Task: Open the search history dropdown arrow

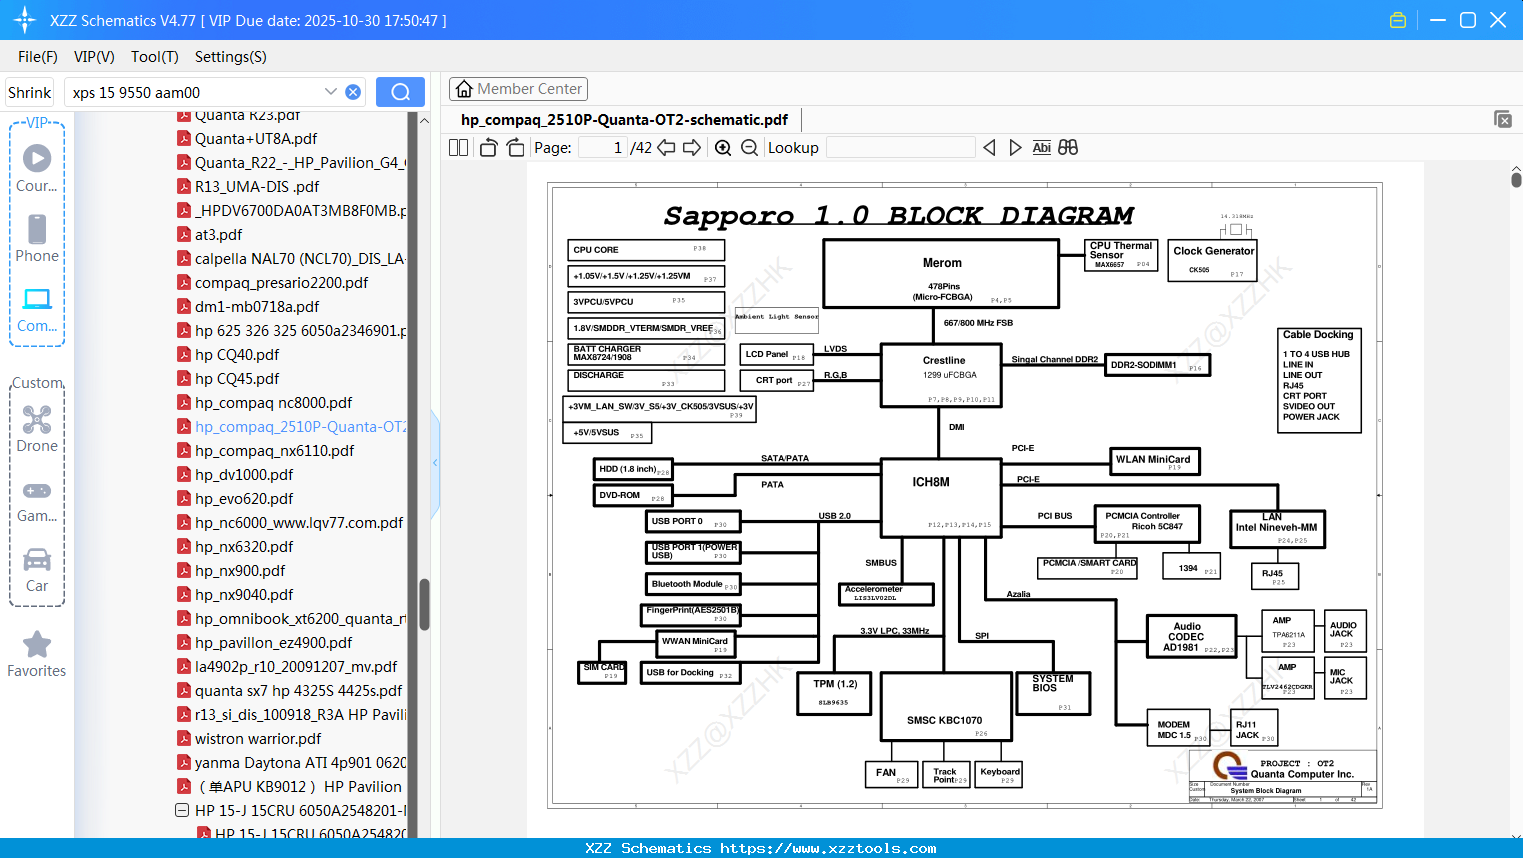Action: tap(331, 92)
